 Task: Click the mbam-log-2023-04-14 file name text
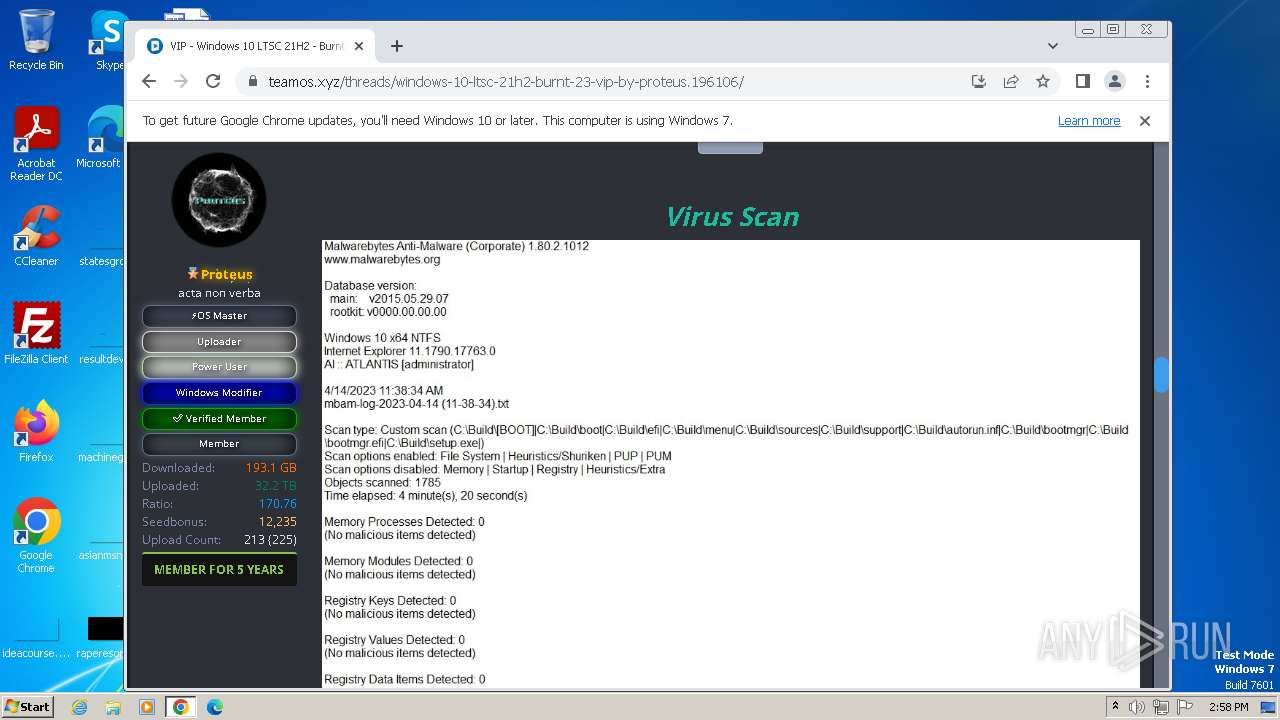tap(416, 404)
